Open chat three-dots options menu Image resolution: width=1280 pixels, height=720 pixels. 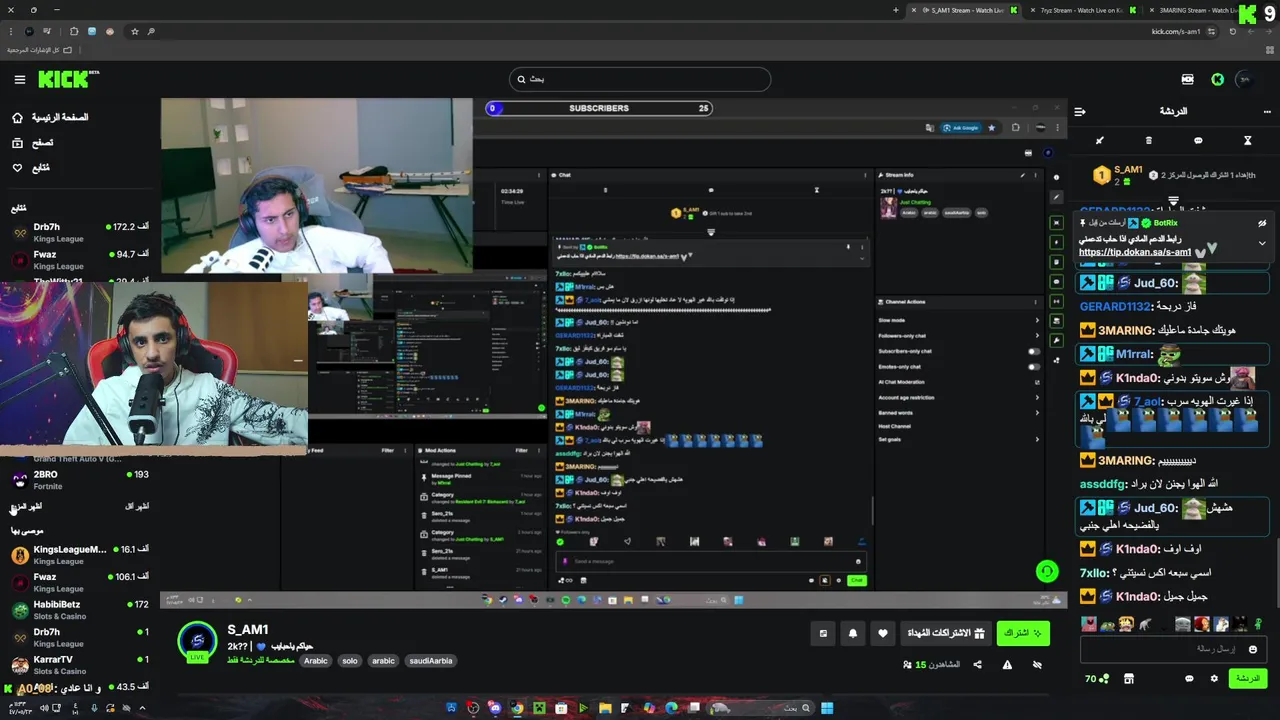coord(1265,111)
